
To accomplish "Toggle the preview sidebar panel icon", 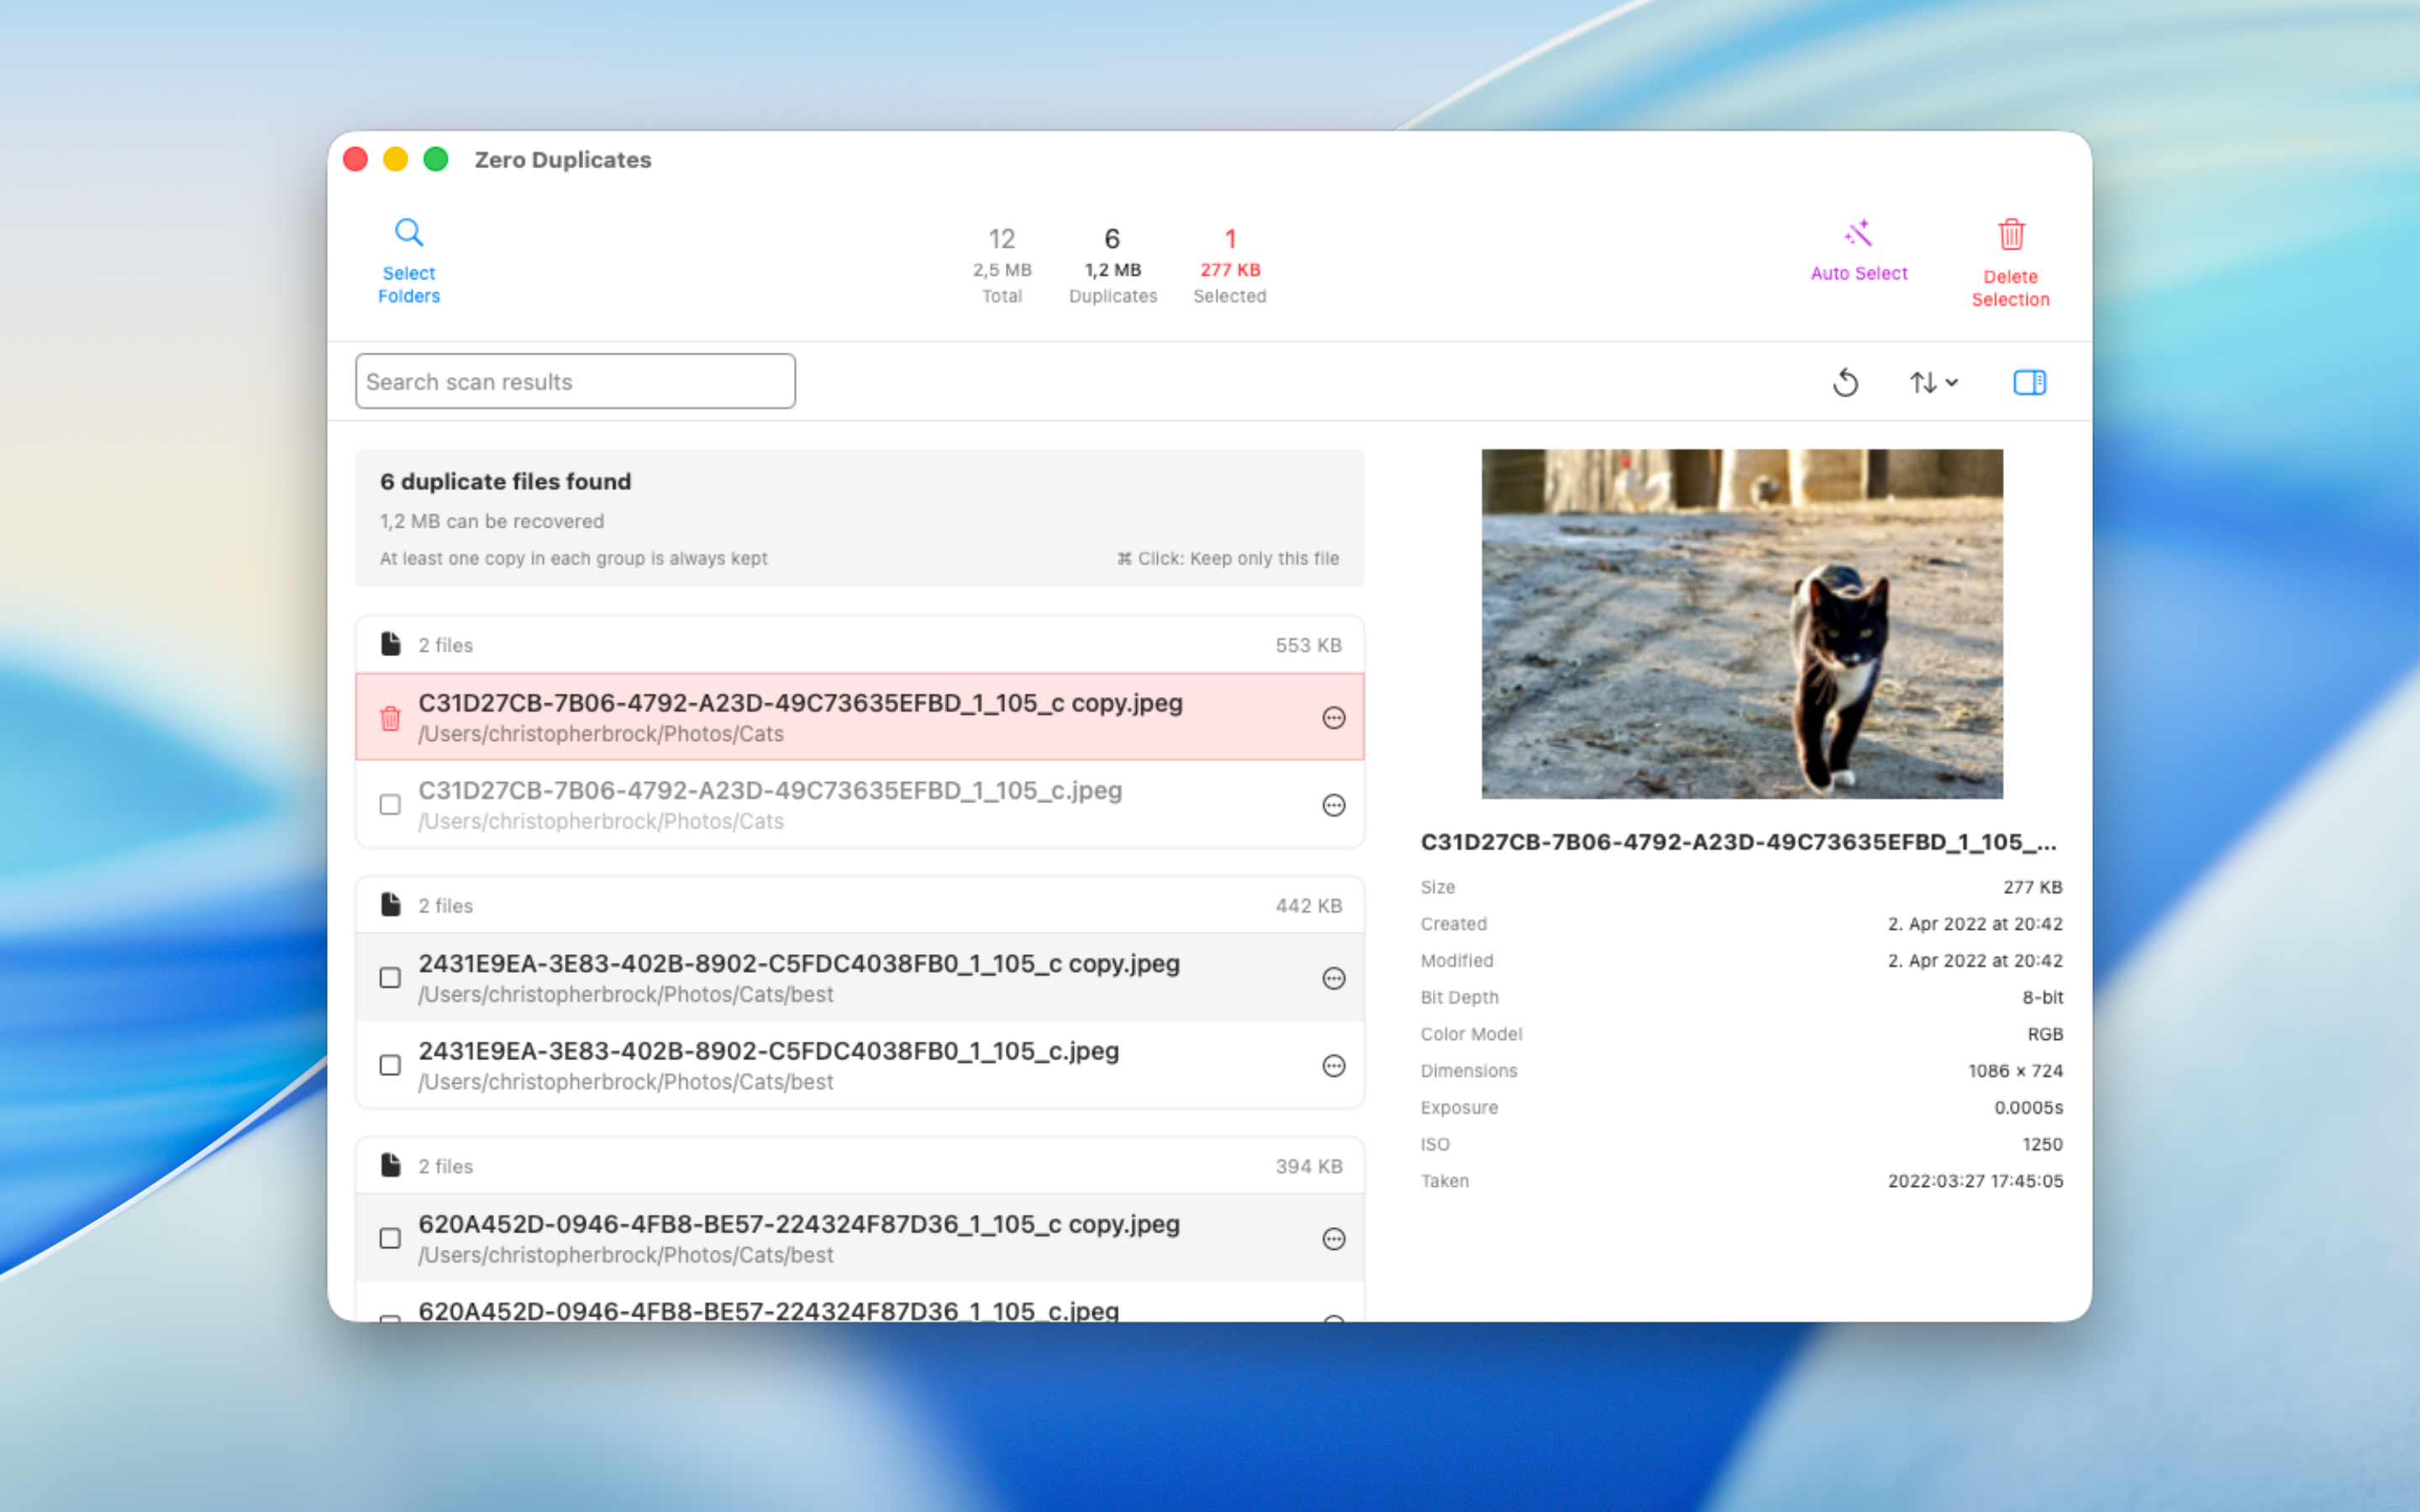I will [x=2028, y=382].
